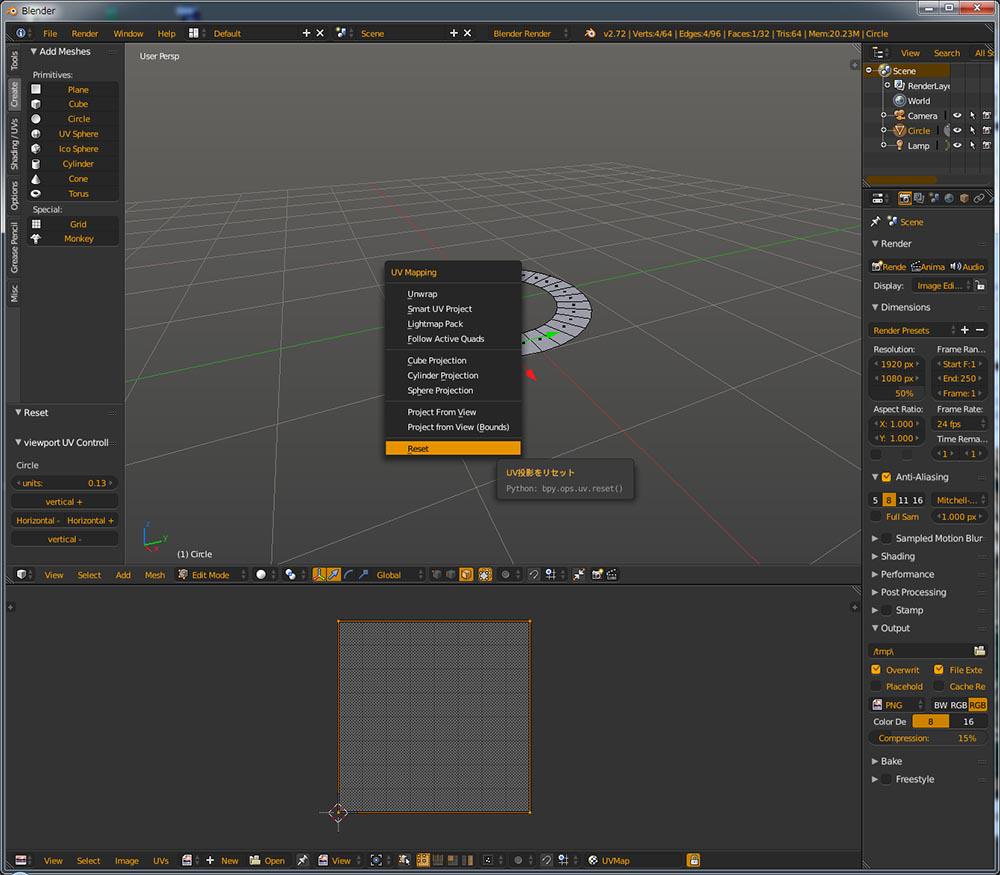The height and width of the screenshot is (875, 1000).
Task: Click the UV vertex select mode icon
Action: coord(422,860)
